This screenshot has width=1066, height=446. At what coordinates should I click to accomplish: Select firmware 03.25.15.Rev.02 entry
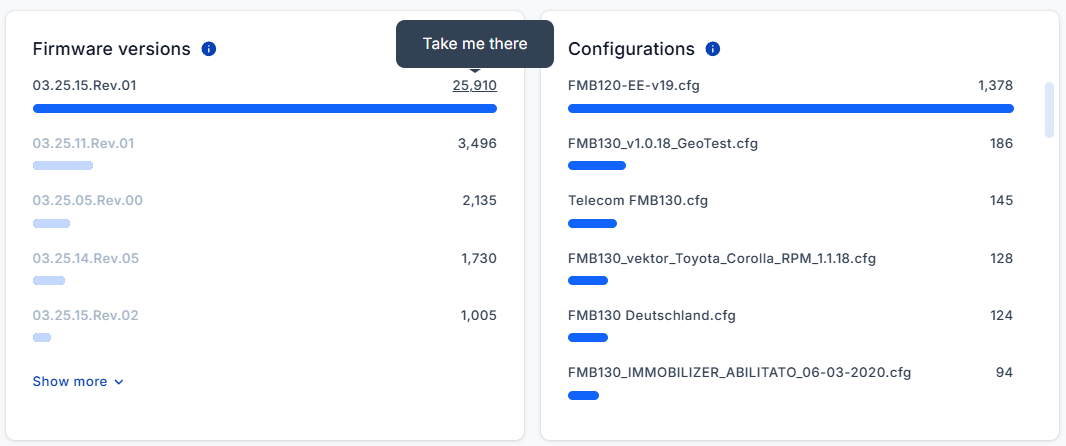coord(85,315)
